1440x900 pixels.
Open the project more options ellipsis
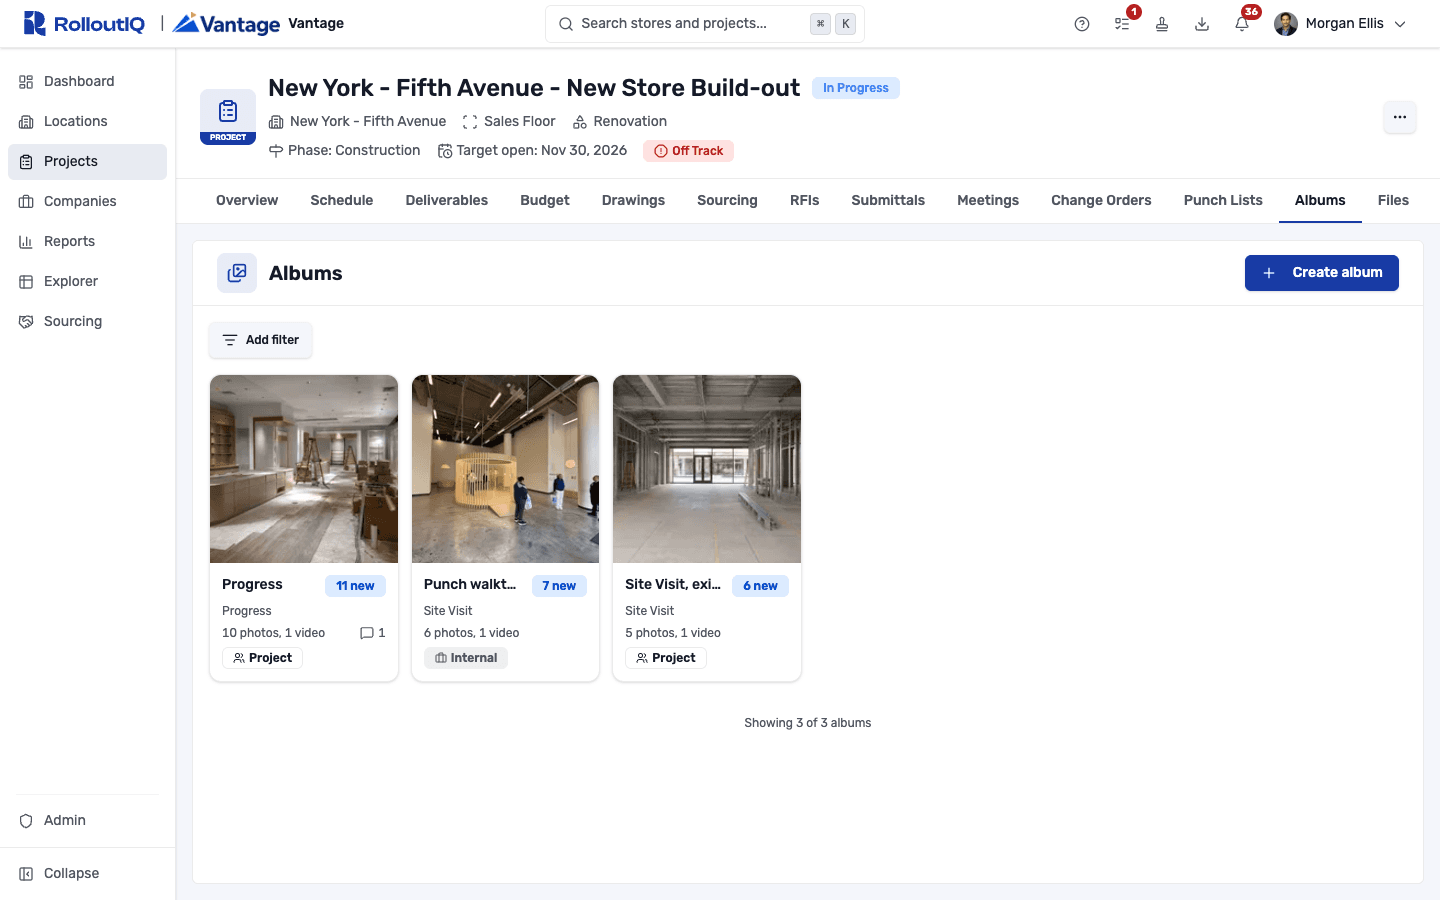tap(1399, 117)
